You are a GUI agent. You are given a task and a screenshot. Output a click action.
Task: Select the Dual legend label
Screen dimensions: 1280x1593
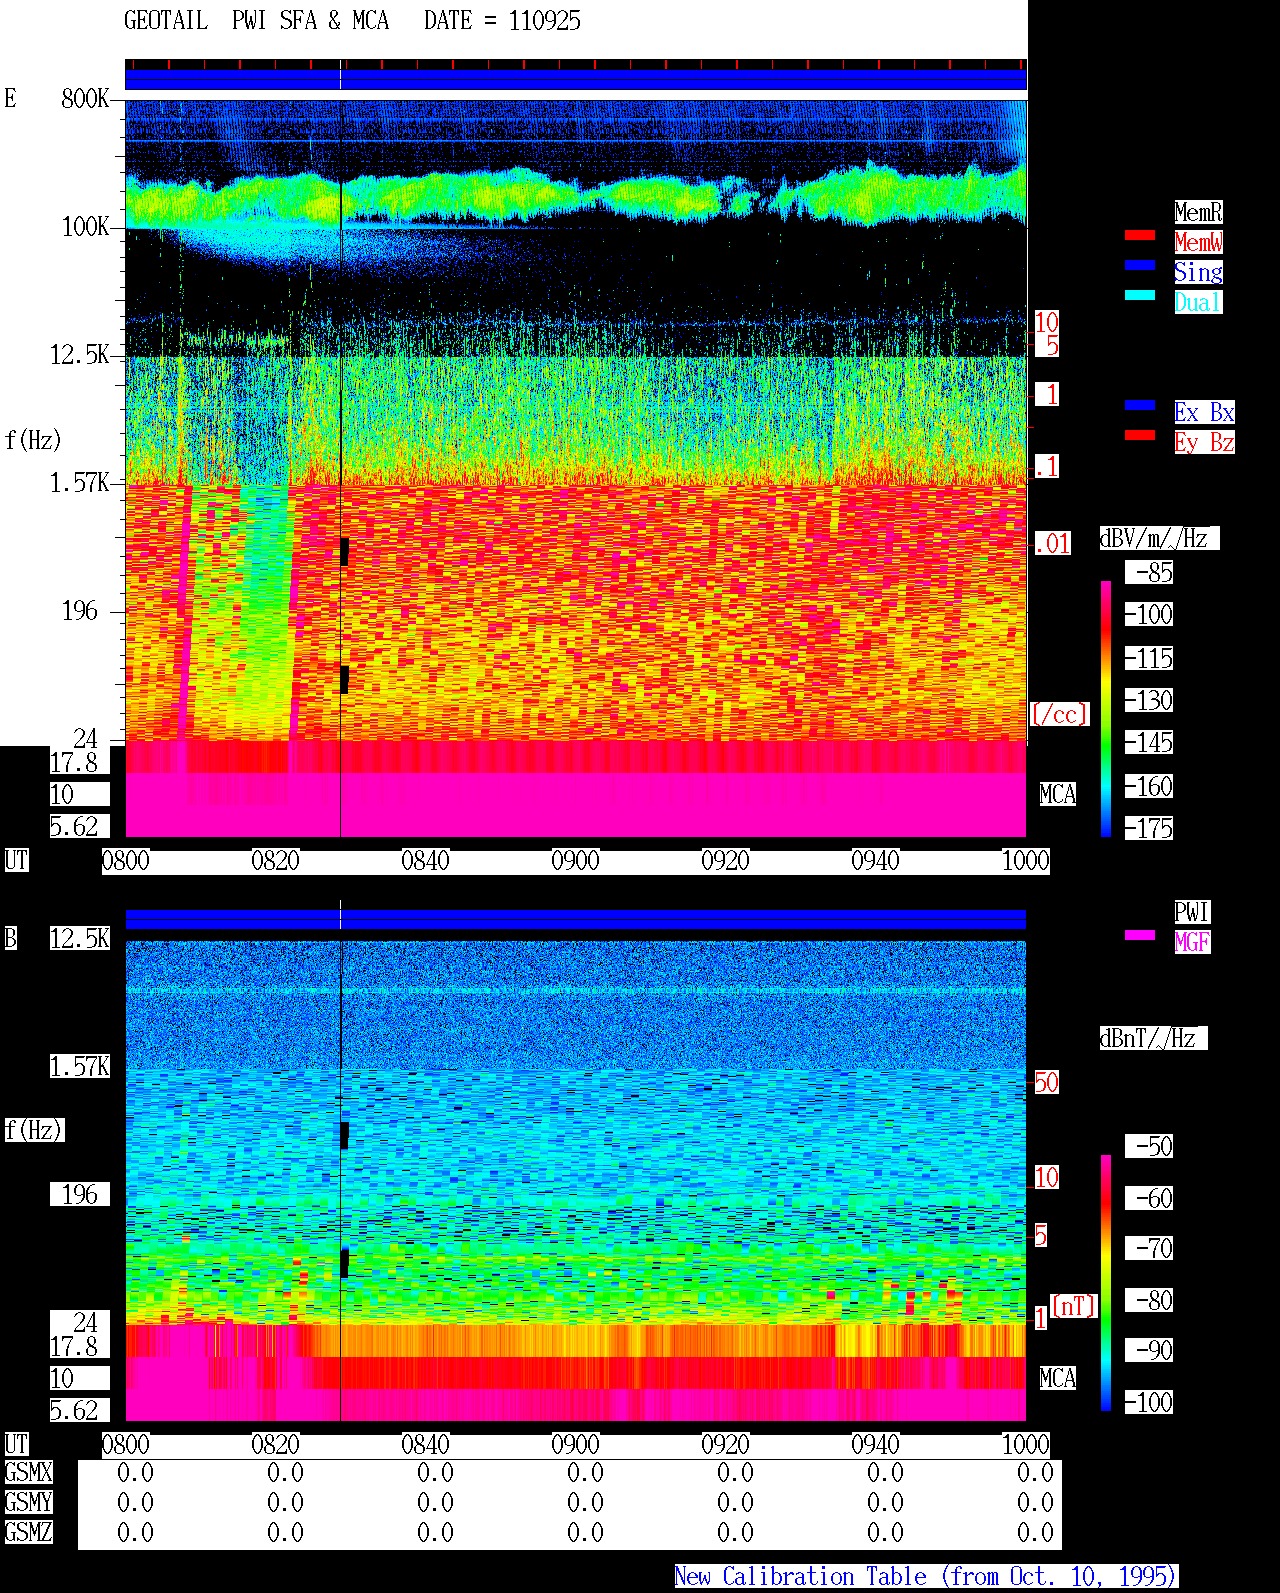tap(1198, 302)
